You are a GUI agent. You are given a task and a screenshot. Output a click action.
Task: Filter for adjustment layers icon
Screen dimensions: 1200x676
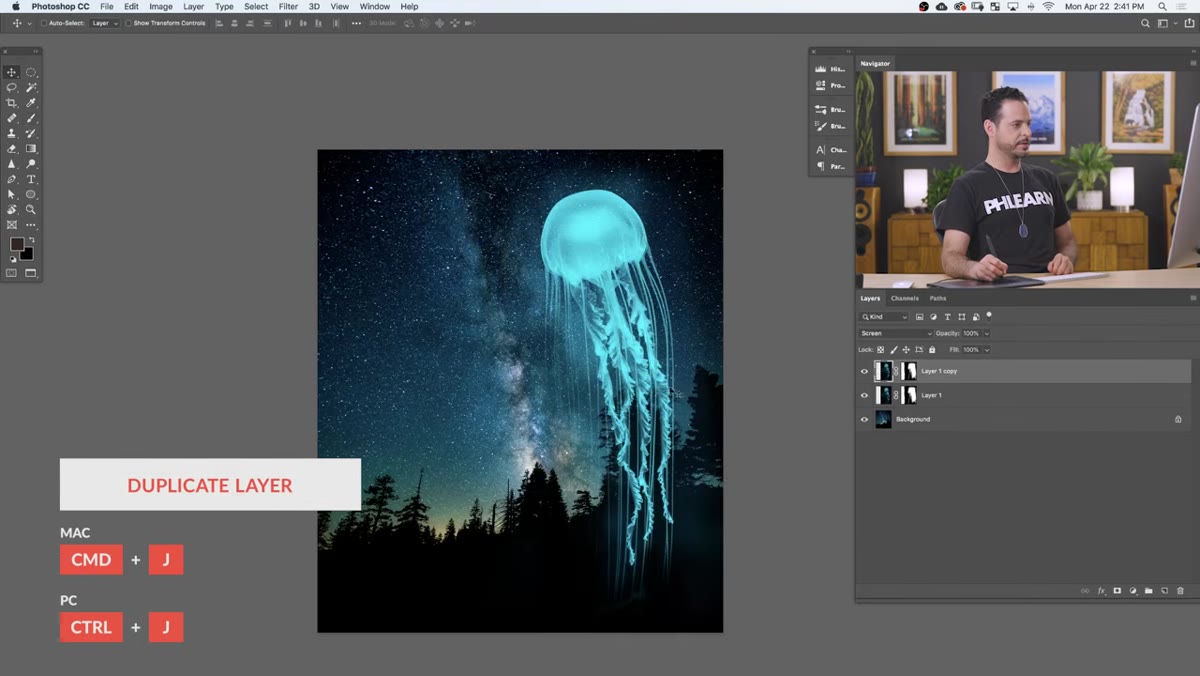pos(934,317)
